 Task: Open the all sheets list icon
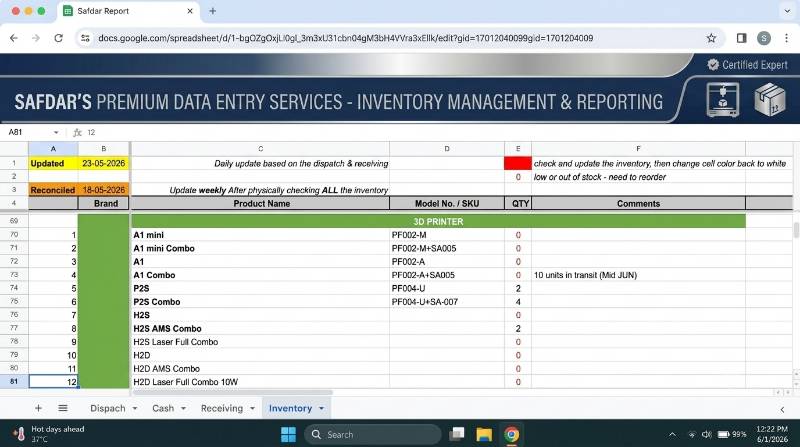[x=63, y=408]
